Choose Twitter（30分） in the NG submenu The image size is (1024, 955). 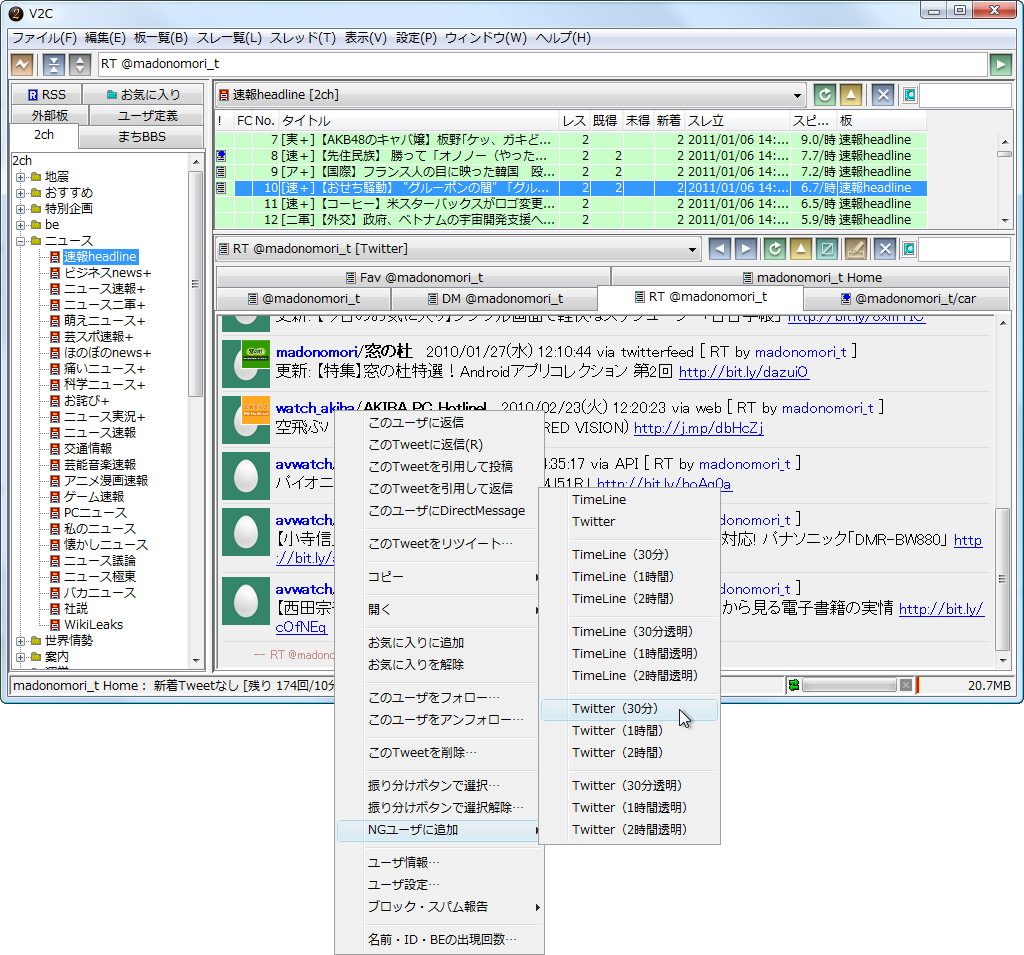tap(629, 709)
